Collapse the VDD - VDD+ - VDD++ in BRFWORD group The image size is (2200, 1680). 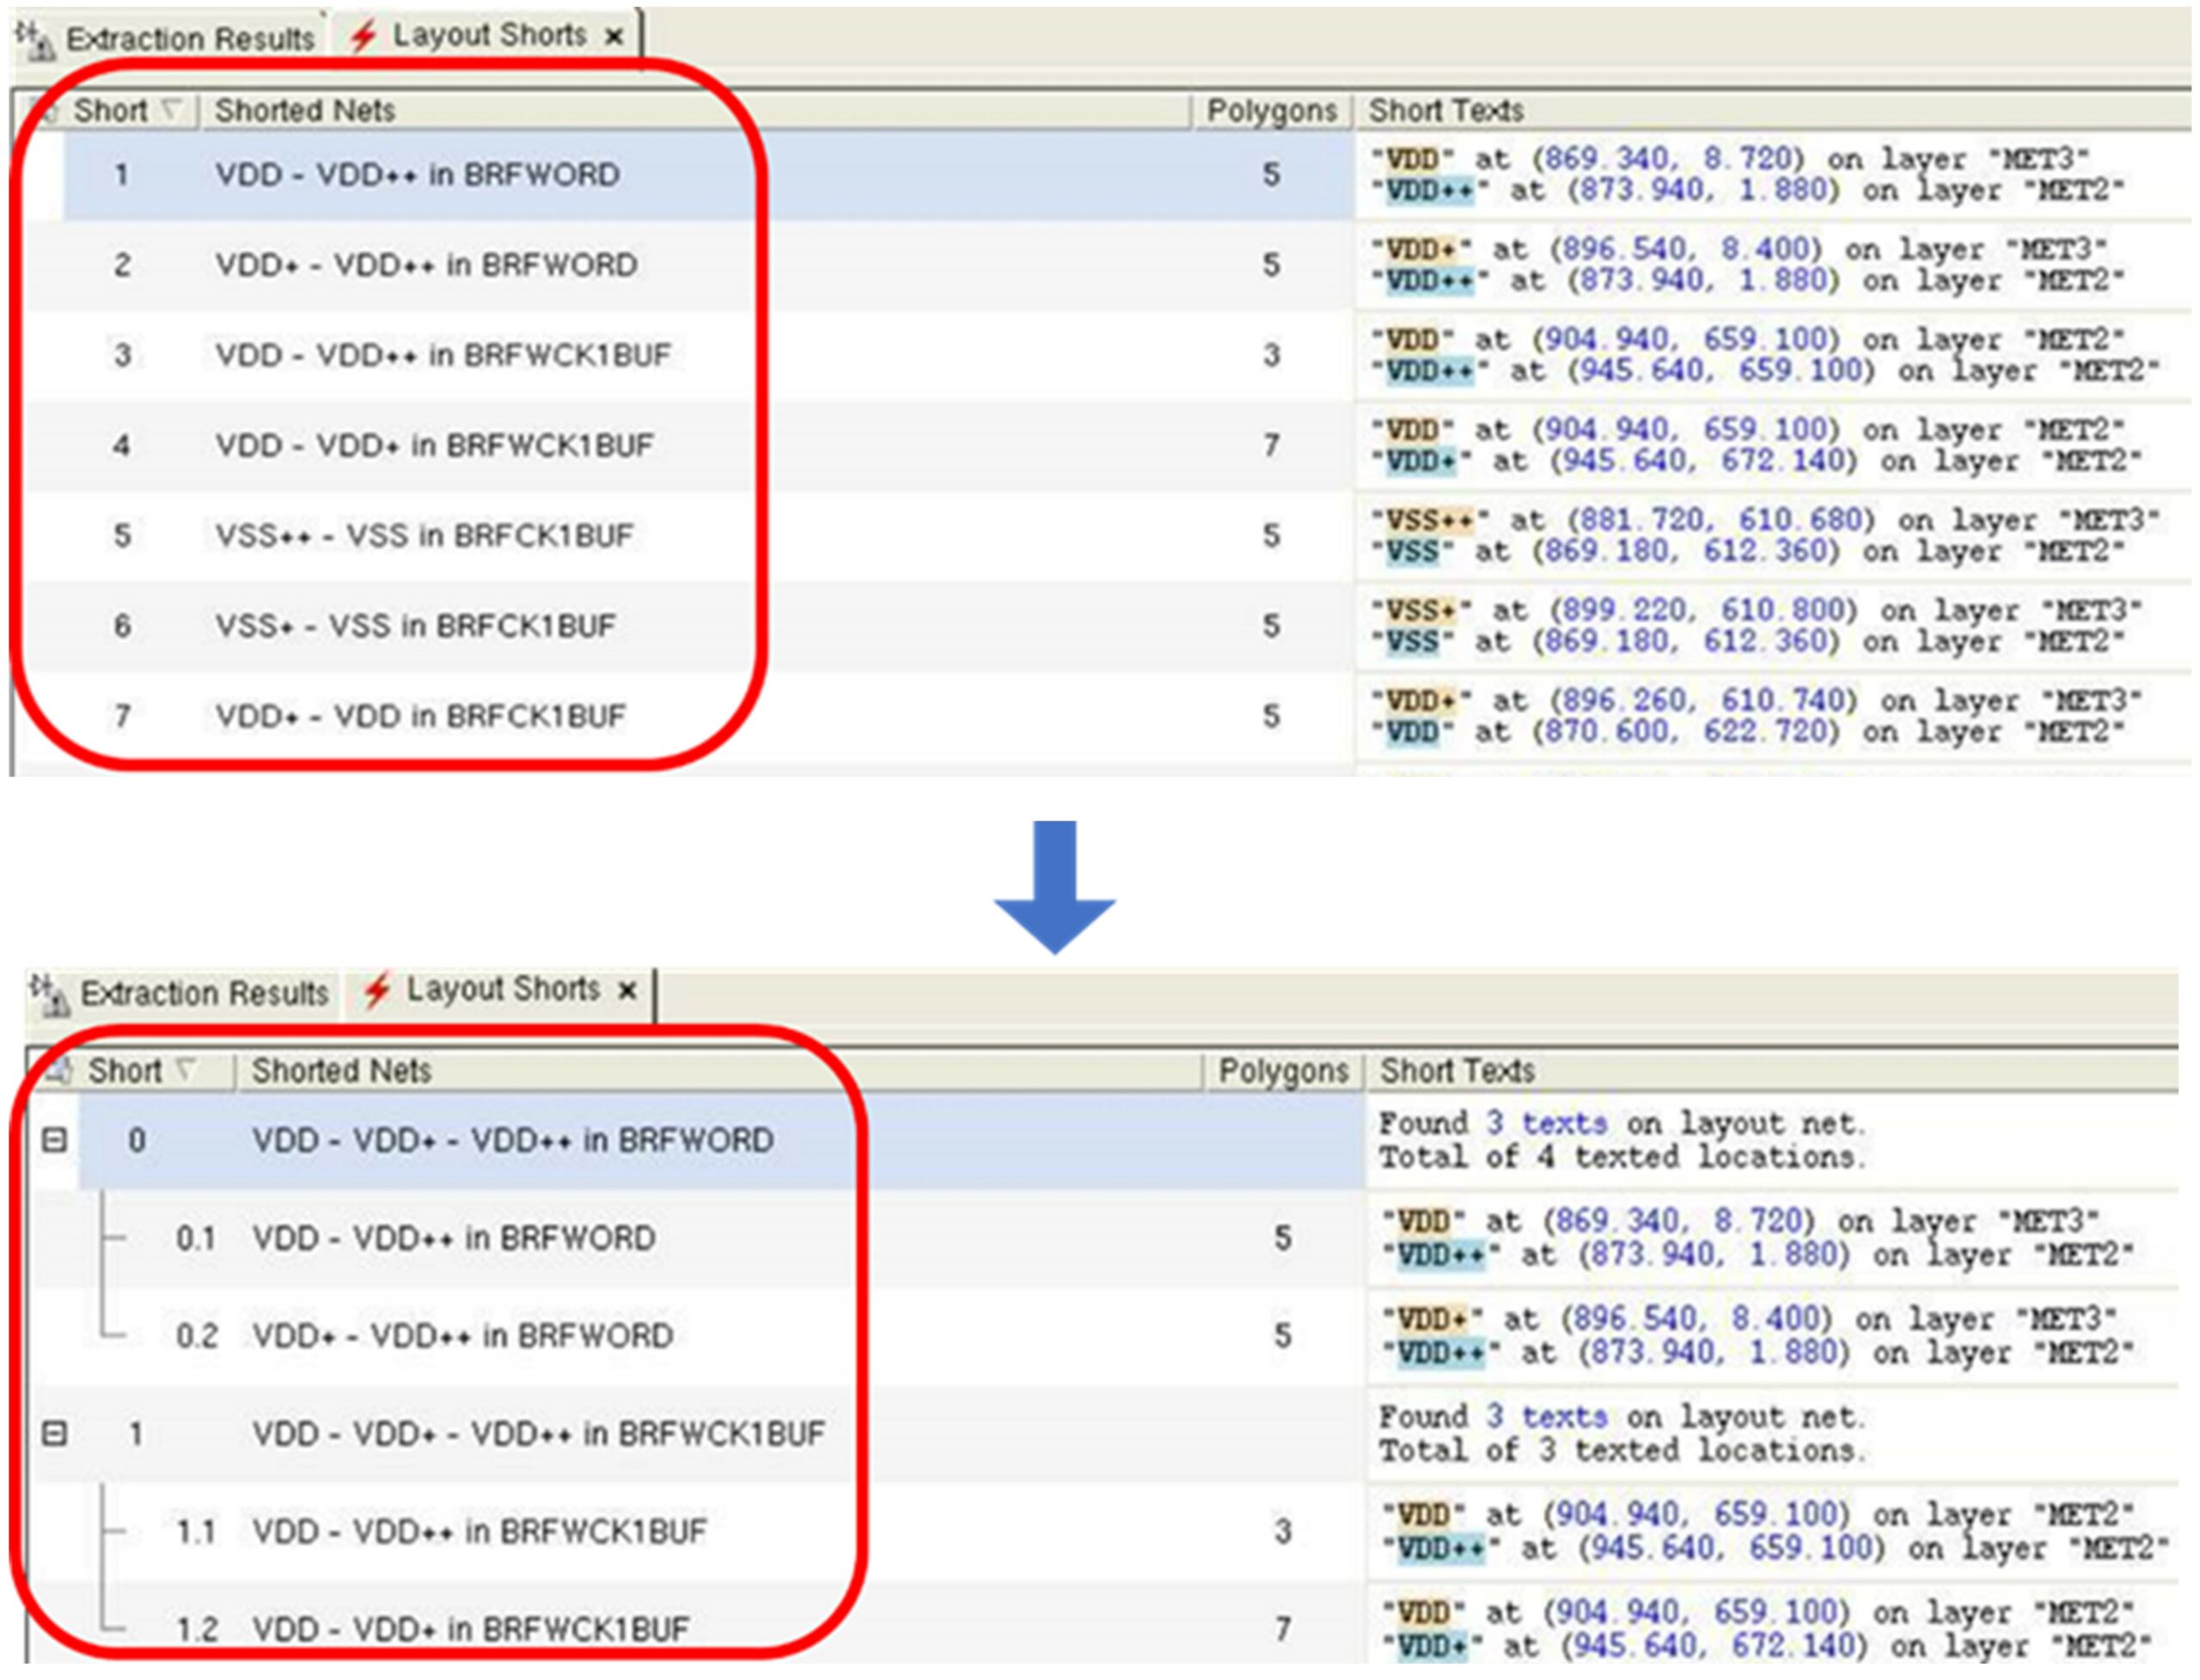[55, 1140]
